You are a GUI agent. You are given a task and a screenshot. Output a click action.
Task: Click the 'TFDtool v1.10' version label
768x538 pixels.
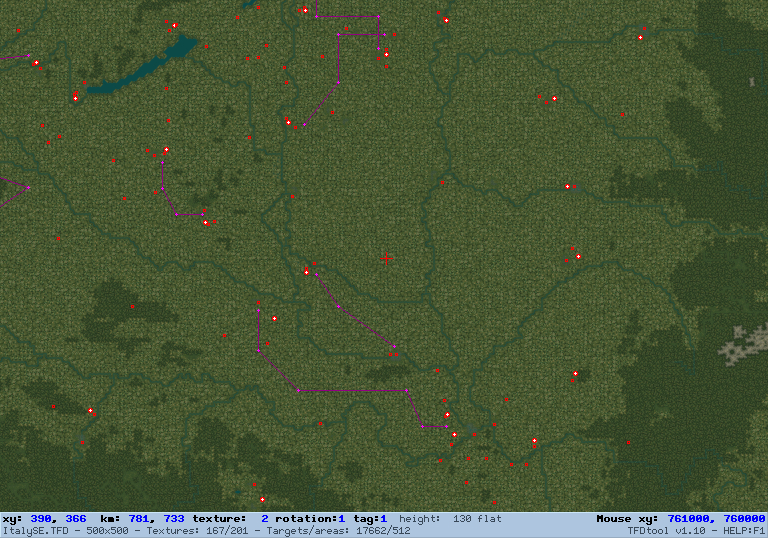point(667,531)
